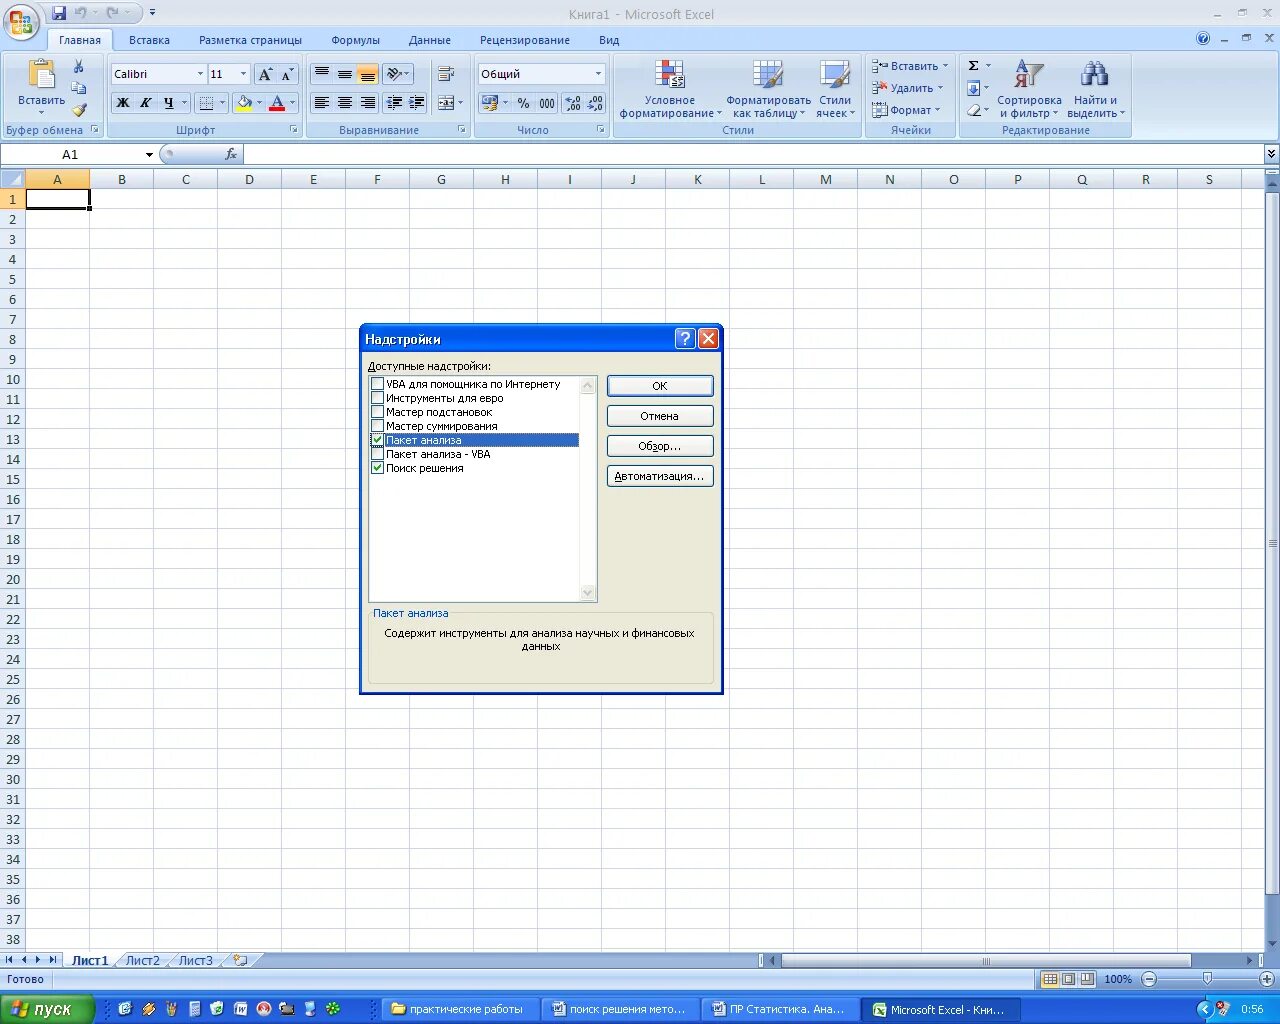Image resolution: width=1280 pixels, height=1024 pixels.
Task: Toggle underline (Ч) formatting
Action: (169, 102)
